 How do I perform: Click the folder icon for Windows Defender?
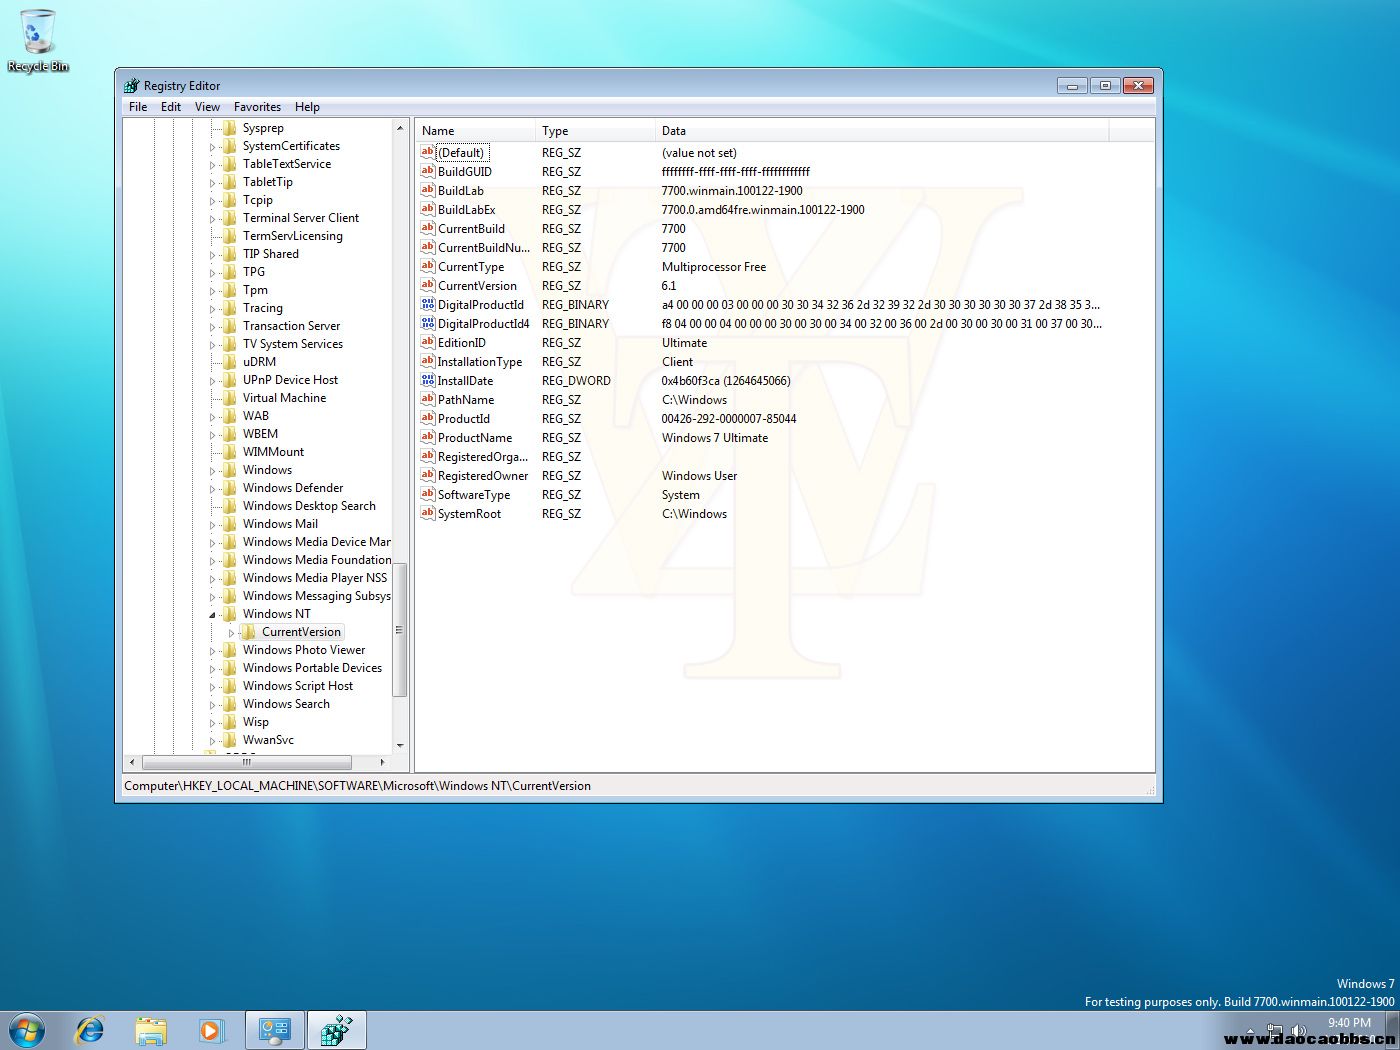coord(230,488)
